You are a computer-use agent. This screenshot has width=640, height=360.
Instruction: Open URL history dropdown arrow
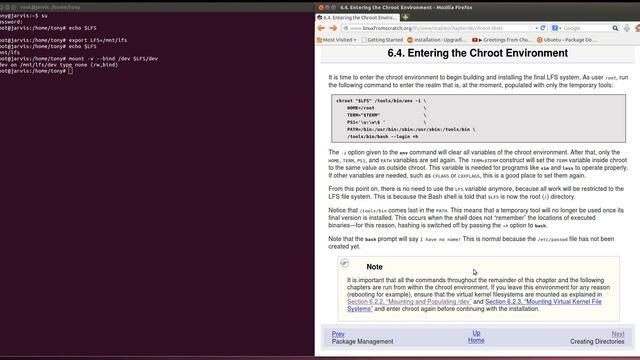pos(536,28)
